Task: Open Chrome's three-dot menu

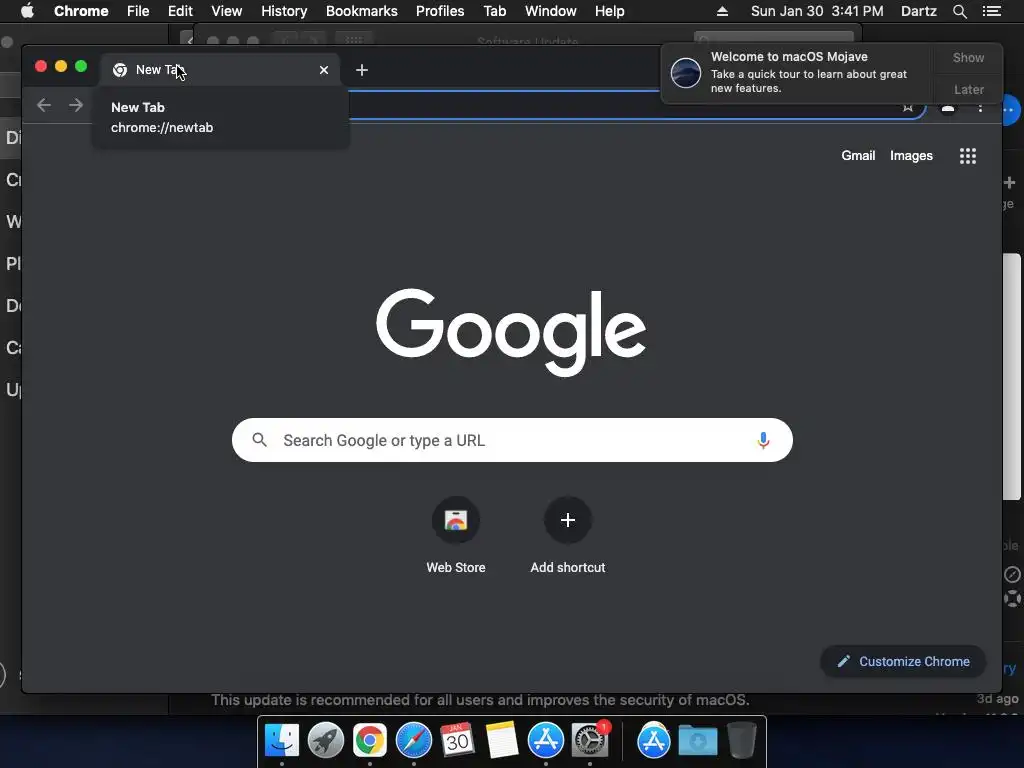Action: point(980,108)
